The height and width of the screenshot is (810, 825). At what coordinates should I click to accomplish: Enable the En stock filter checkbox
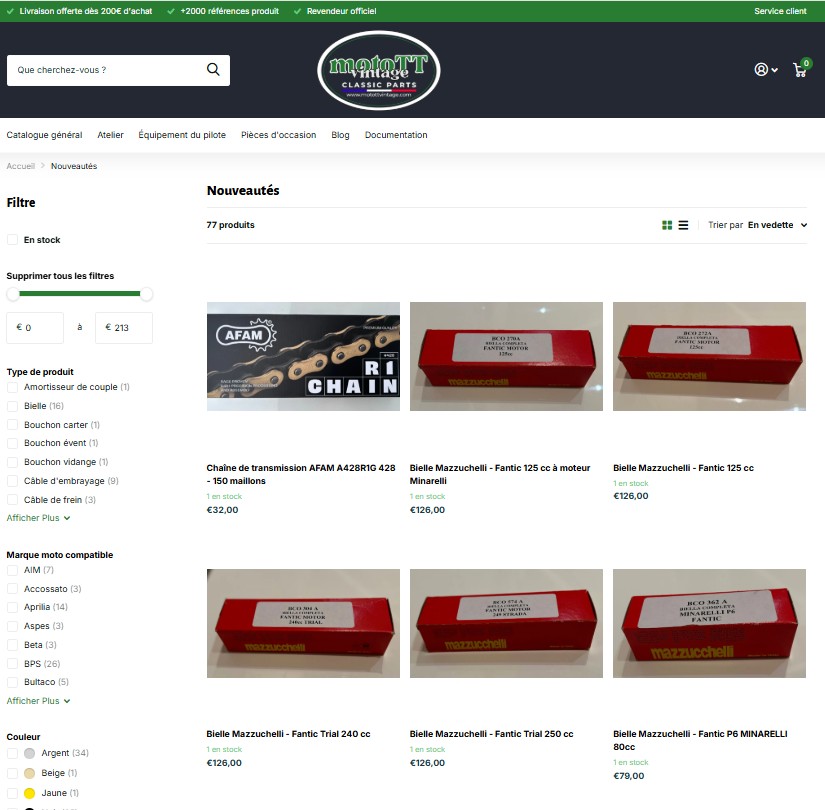(13, 240)
